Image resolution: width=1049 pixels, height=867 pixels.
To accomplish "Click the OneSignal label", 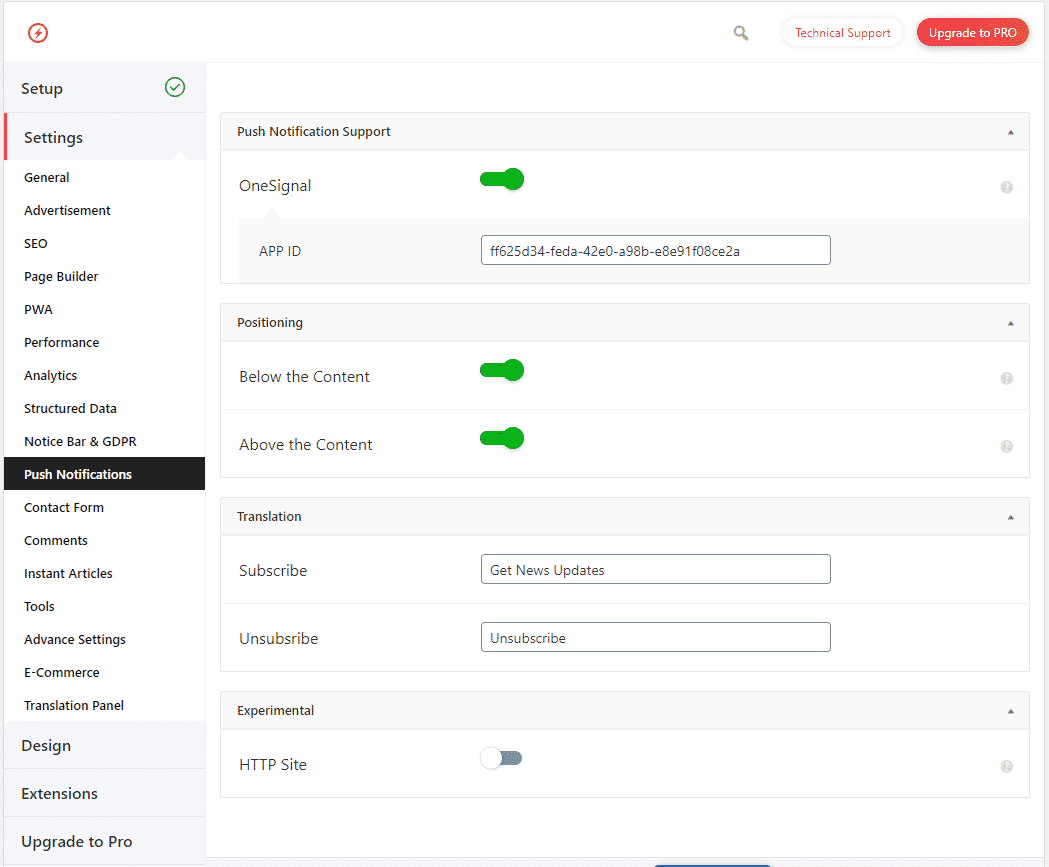I will [275, 186].
